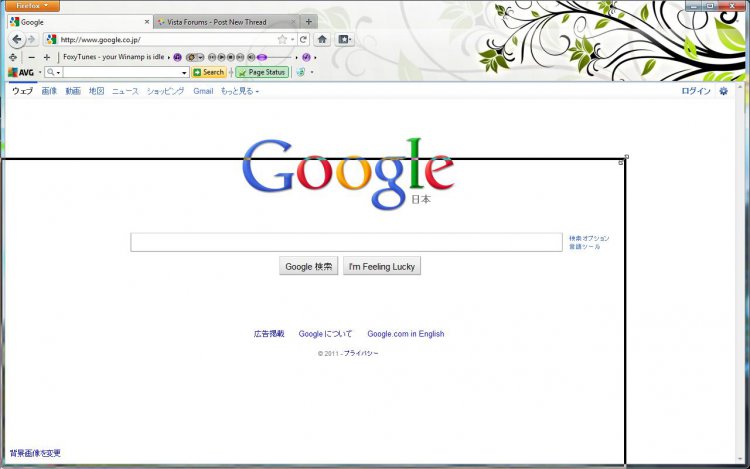Click the AVG shield icon after Page Status
Viewport: 750px width, 469px height.
coord(300,72)
